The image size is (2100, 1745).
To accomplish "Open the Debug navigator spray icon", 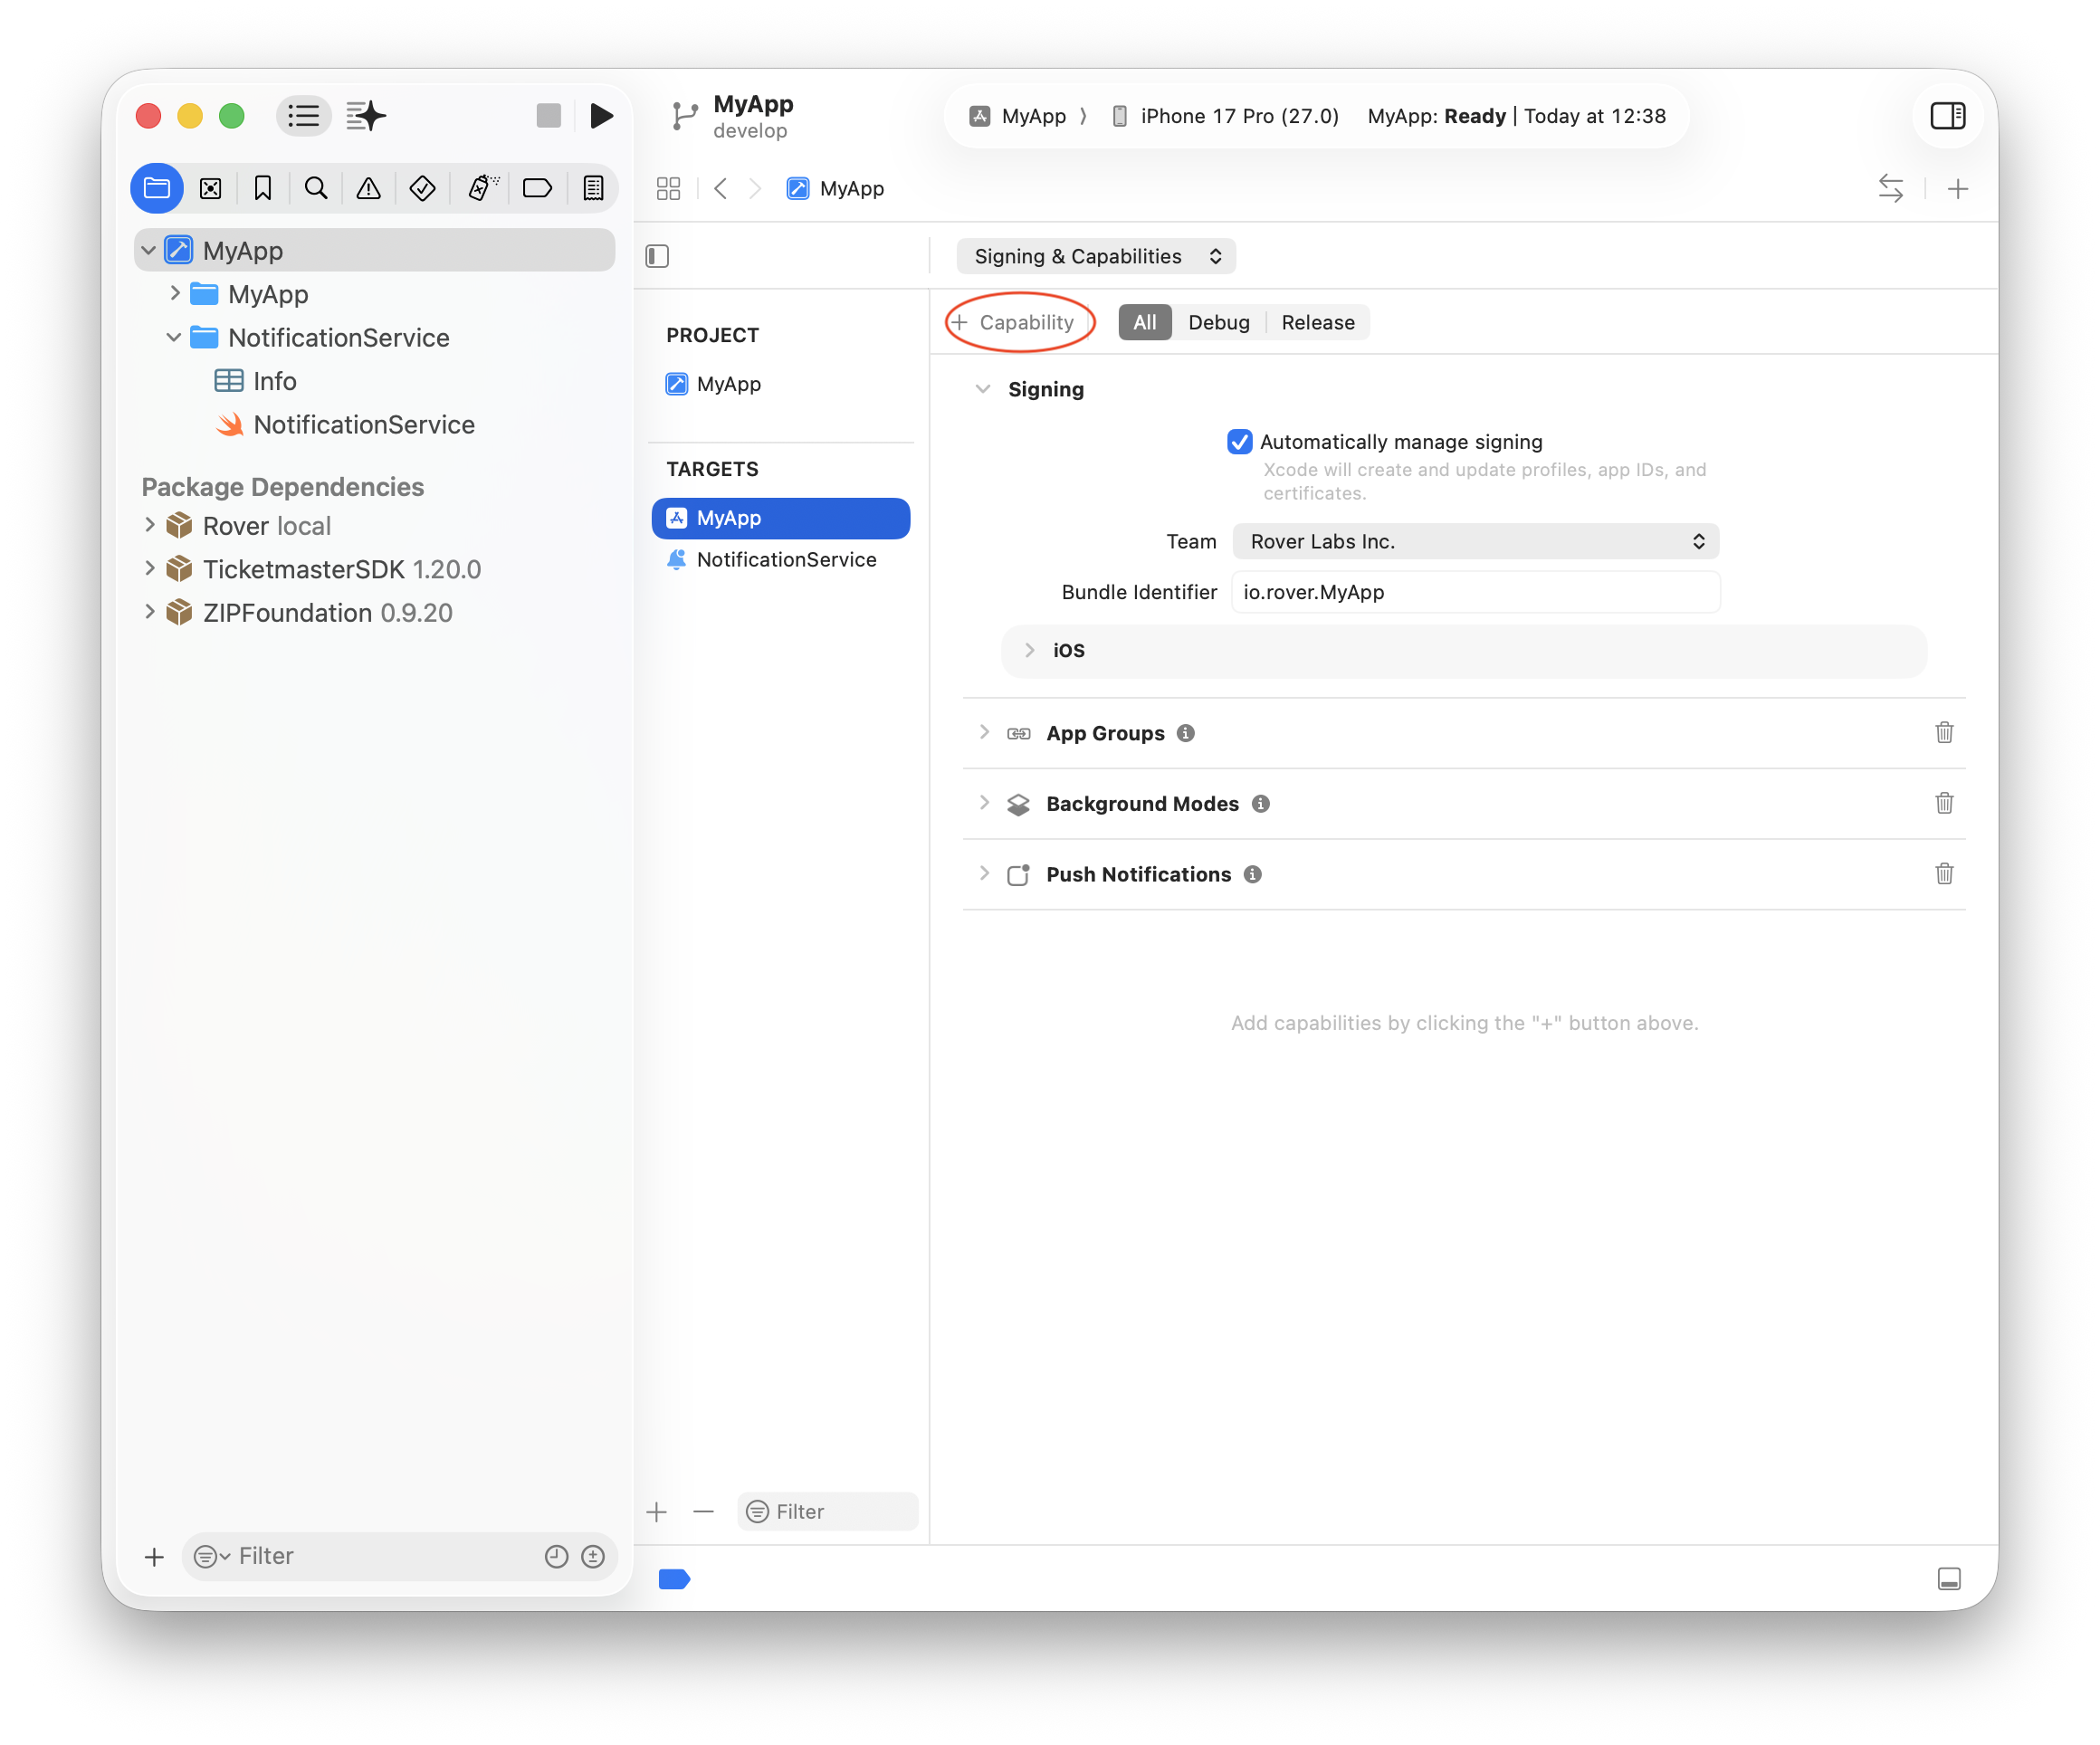I will (x=483, y=188).
